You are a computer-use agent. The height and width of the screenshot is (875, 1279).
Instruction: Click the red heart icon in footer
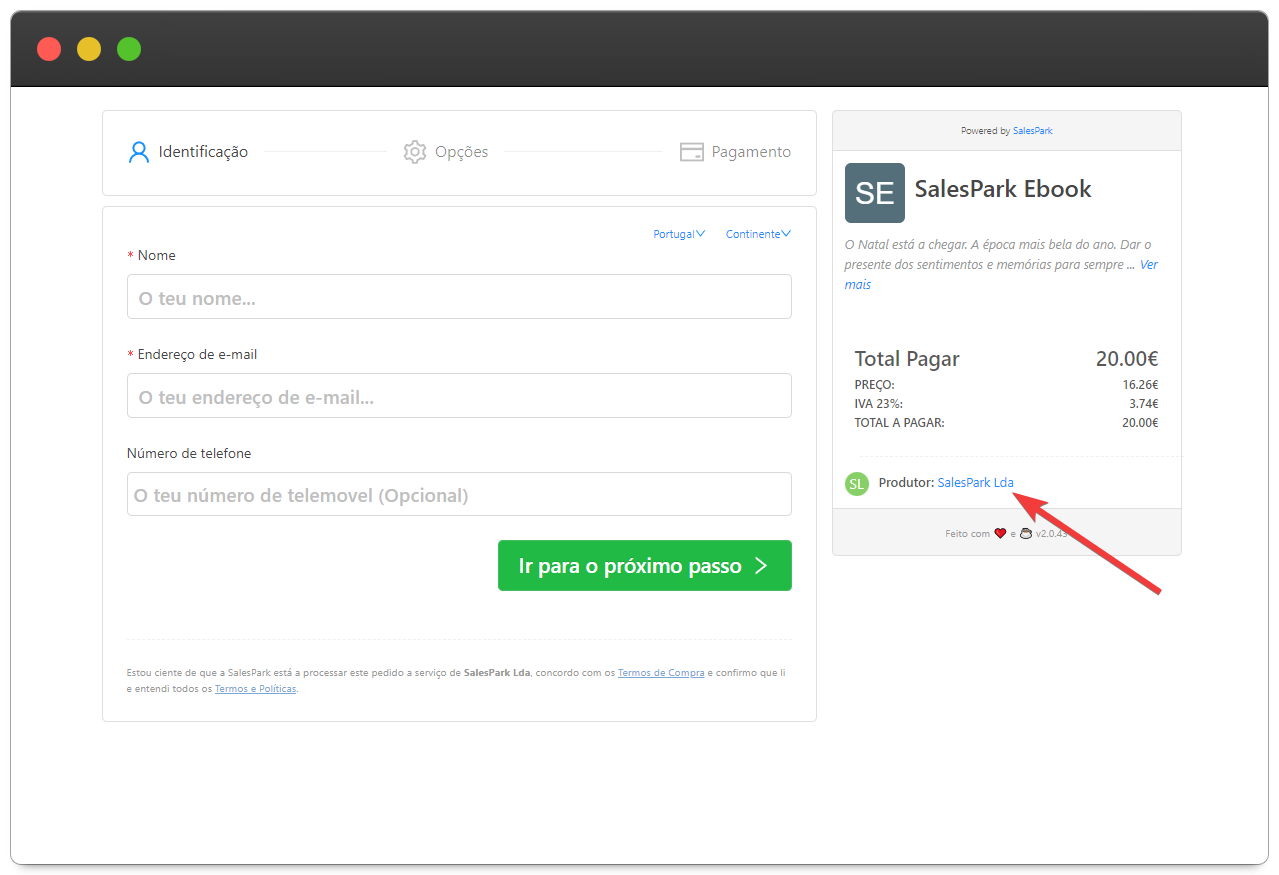click(x=1000, y=534)
